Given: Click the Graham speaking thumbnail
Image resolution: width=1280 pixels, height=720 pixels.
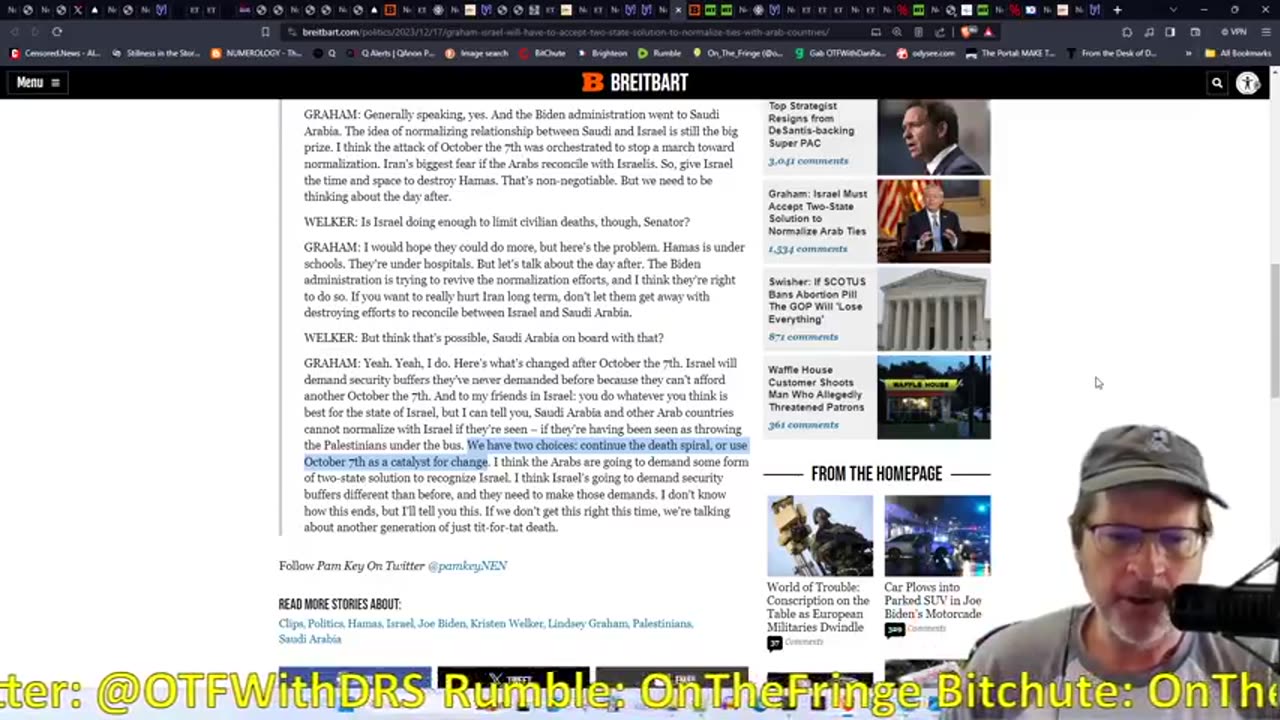Looking at the screenshot, I should coord(933,221).
